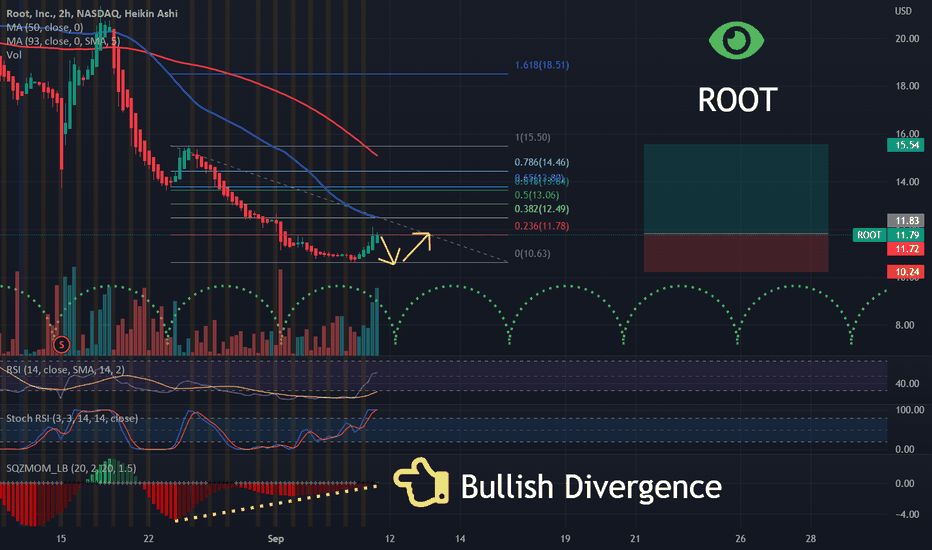Select the 0.382(12.49) Fibonacci level label

(541, 209)
